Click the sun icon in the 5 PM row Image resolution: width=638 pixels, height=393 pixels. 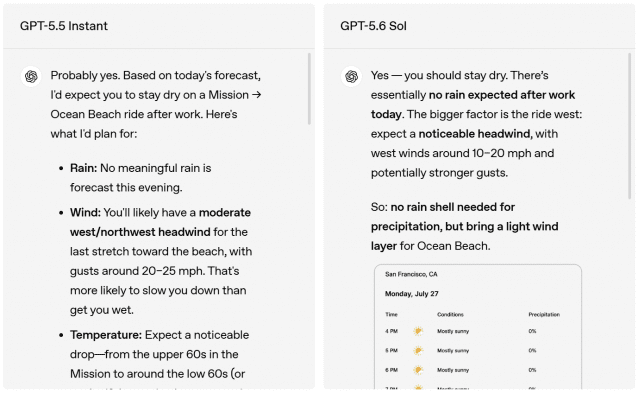click(418, 350)
